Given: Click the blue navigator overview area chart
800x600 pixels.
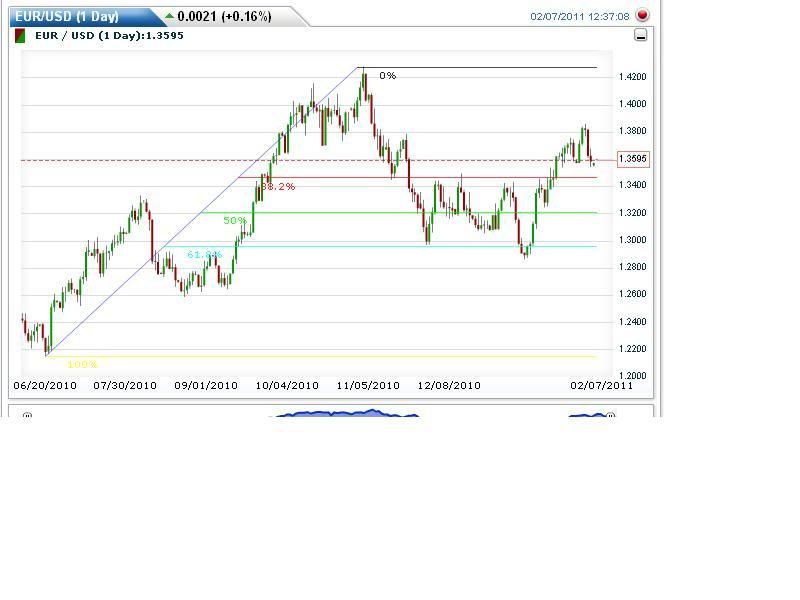Looking at the screenshot, I should tap(347, 413).
